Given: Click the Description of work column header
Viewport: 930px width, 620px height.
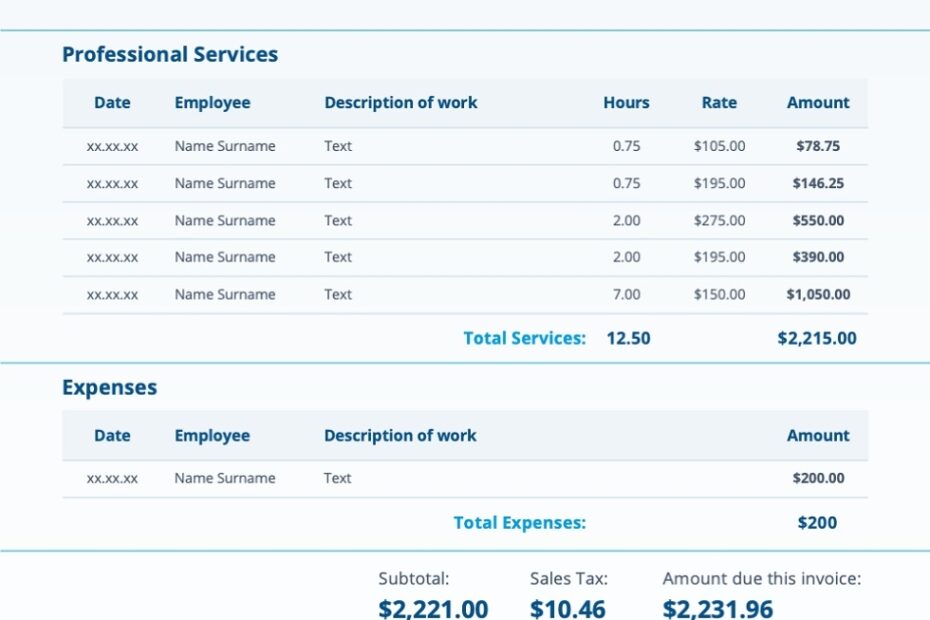Looking at the screenshot, I should (x=400, y=102).
